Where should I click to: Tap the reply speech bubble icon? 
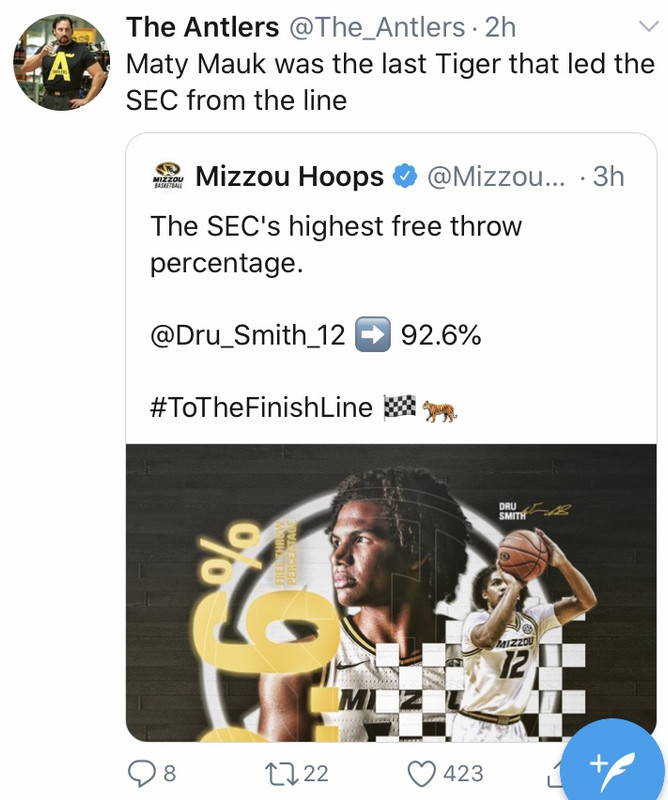point(141,773)
